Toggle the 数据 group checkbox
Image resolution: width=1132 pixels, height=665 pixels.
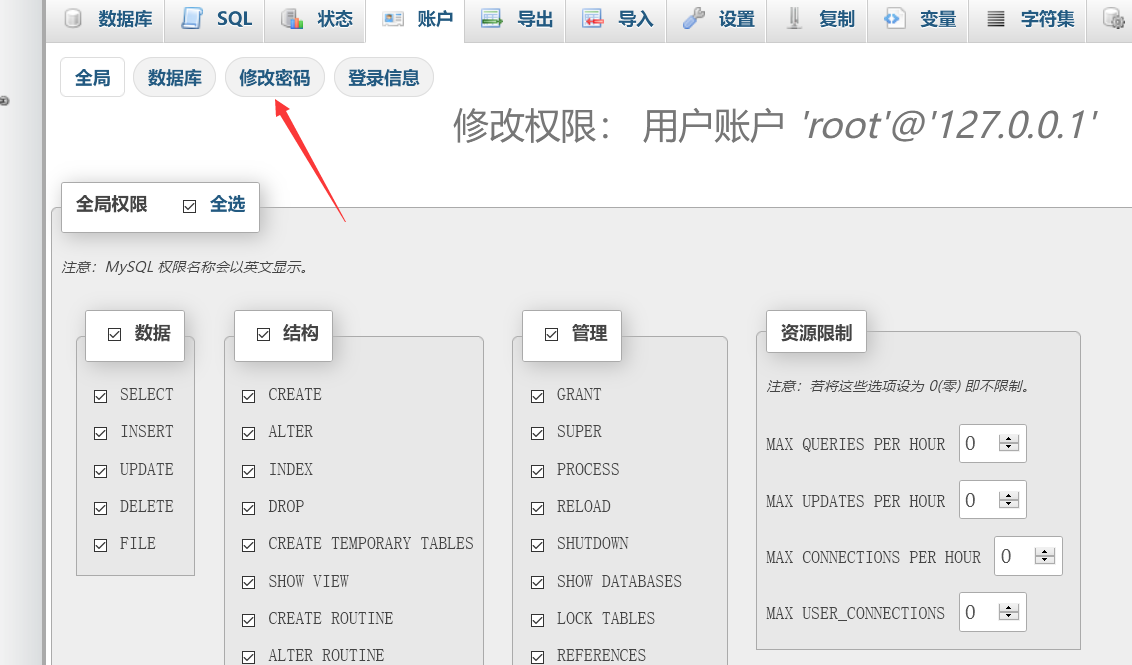coord(114,334)
